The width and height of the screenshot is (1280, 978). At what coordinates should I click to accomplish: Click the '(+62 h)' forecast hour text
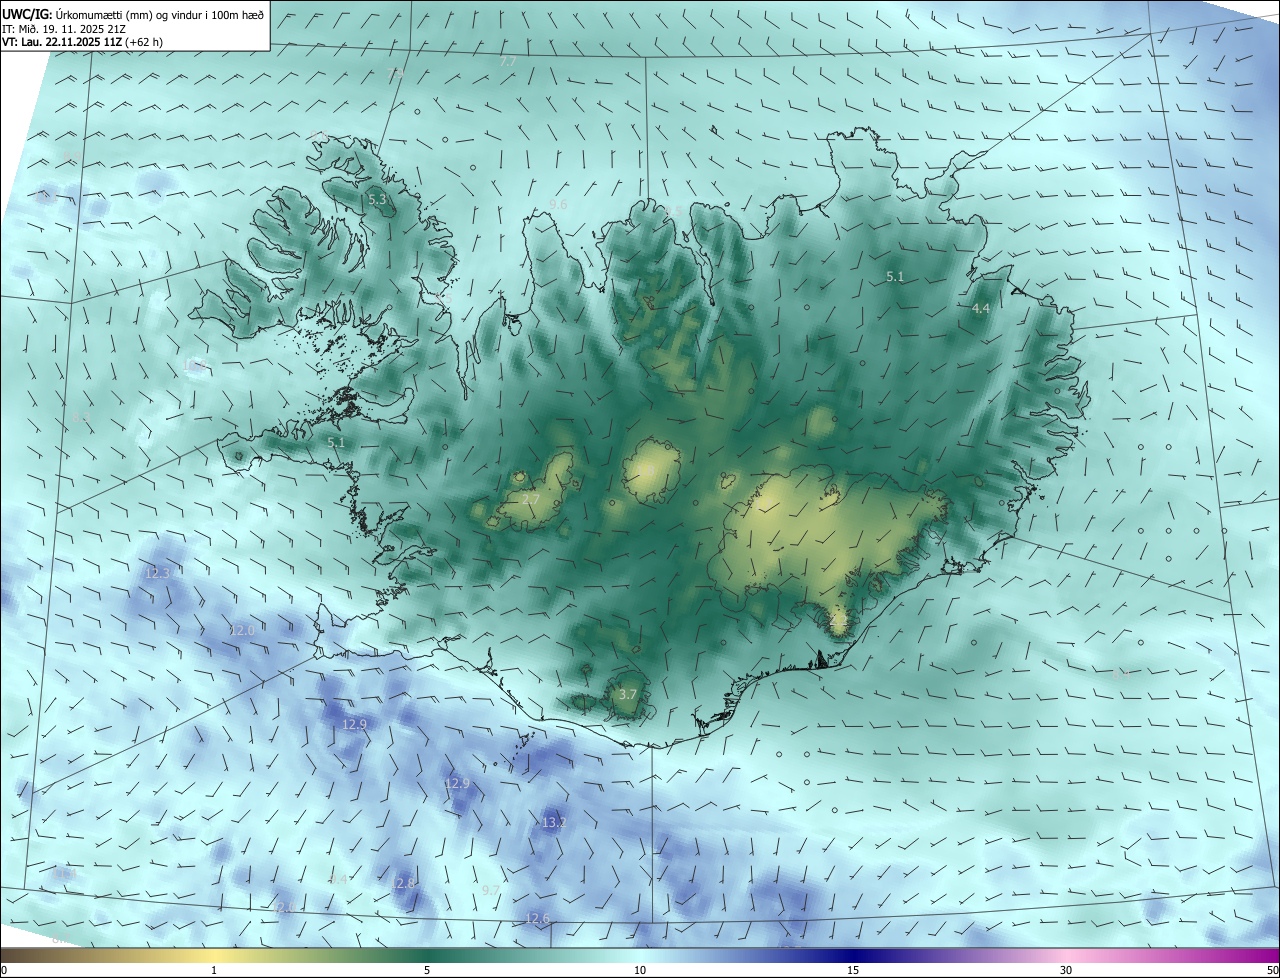[x=142, y=42]
